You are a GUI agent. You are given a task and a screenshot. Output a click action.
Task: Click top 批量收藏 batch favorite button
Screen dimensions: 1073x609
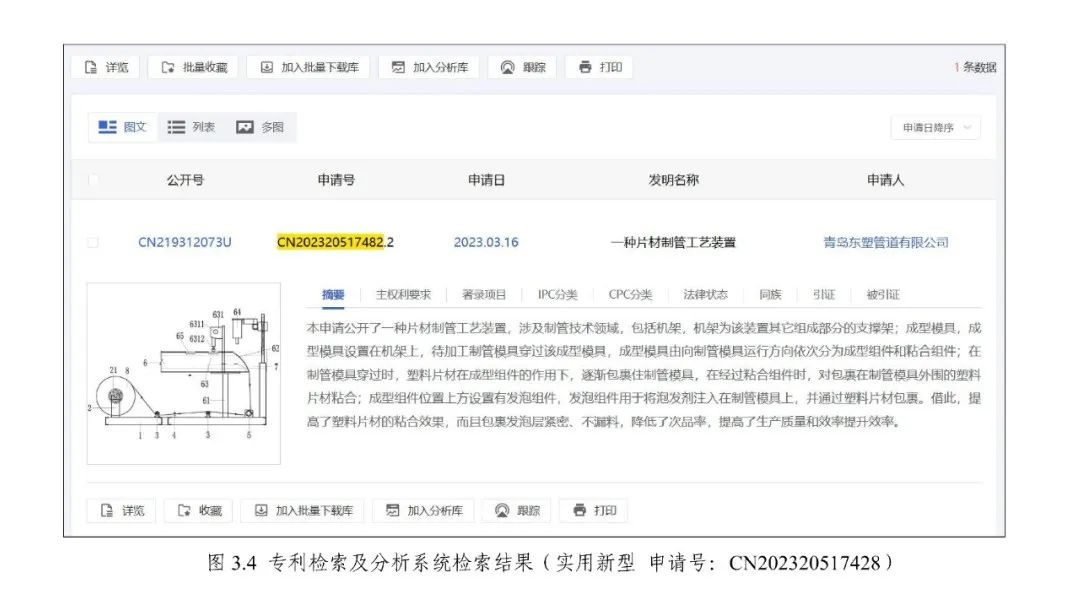coord(193,67)
